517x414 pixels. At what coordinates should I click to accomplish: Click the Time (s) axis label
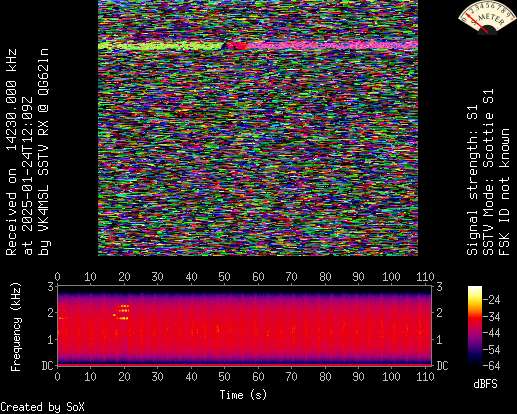click(243, 395)
